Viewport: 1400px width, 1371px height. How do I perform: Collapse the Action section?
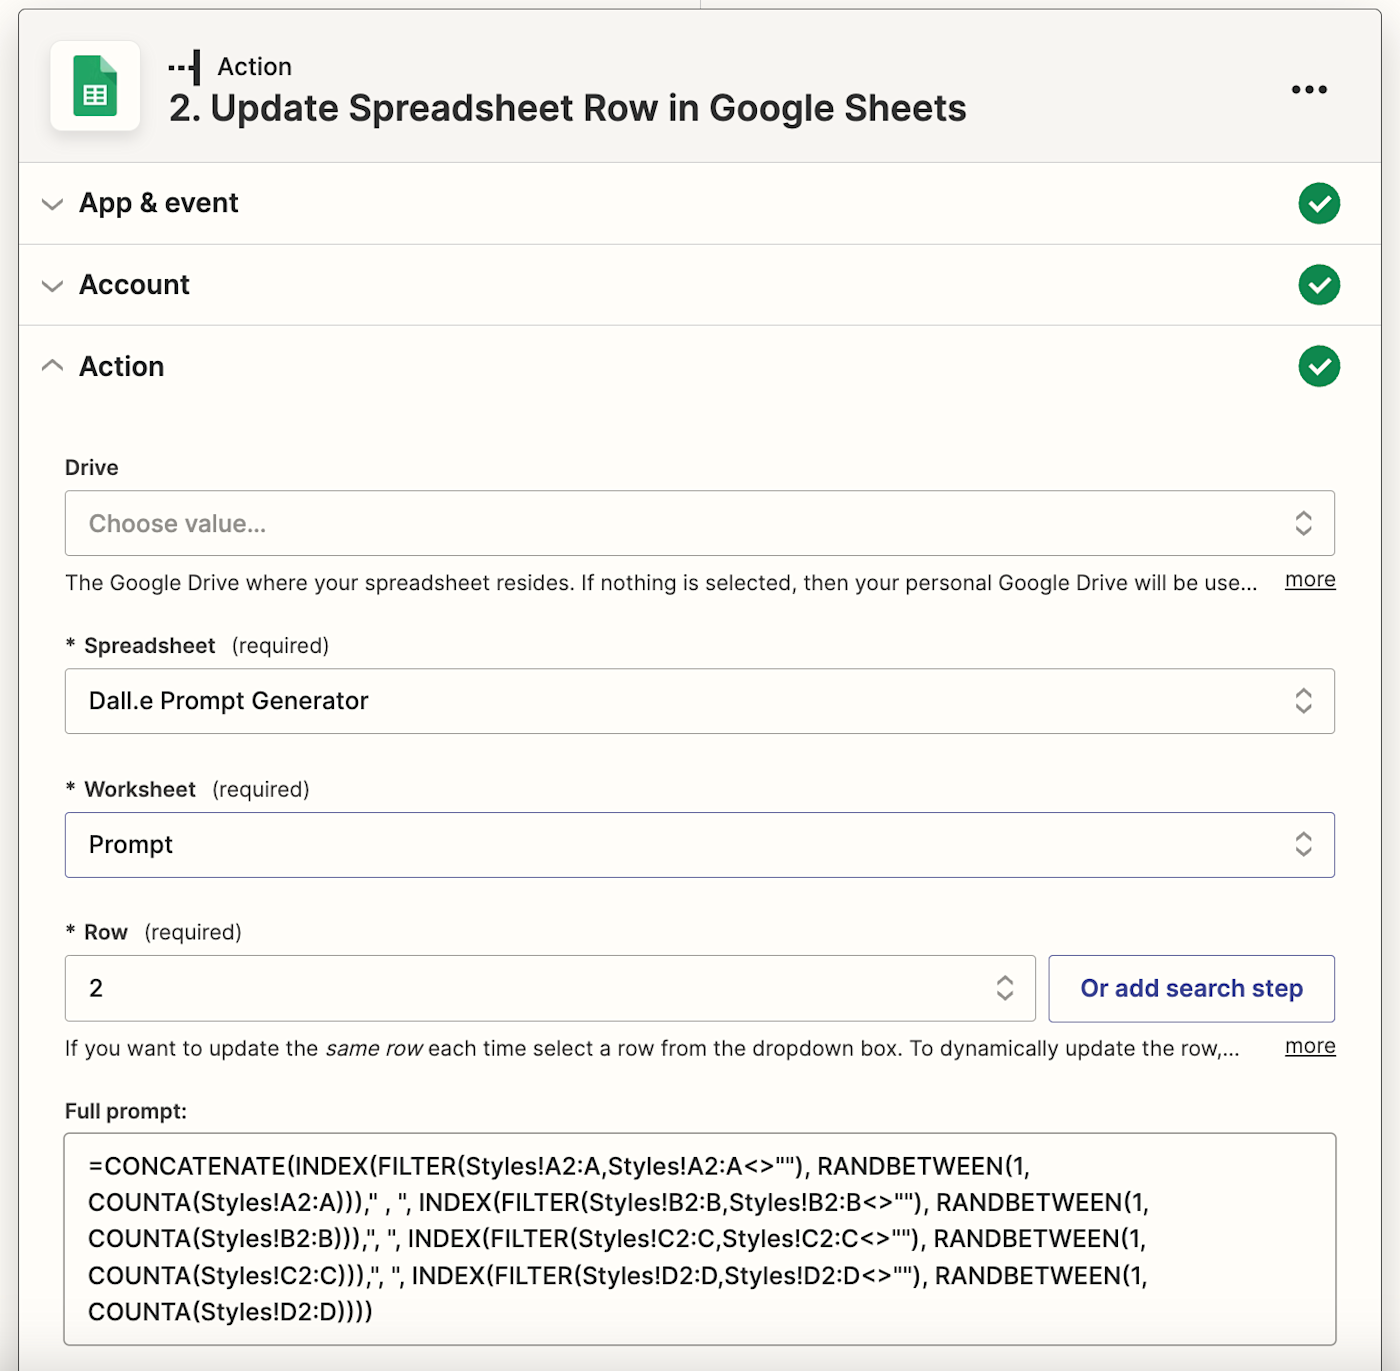(x=52, y=366)
